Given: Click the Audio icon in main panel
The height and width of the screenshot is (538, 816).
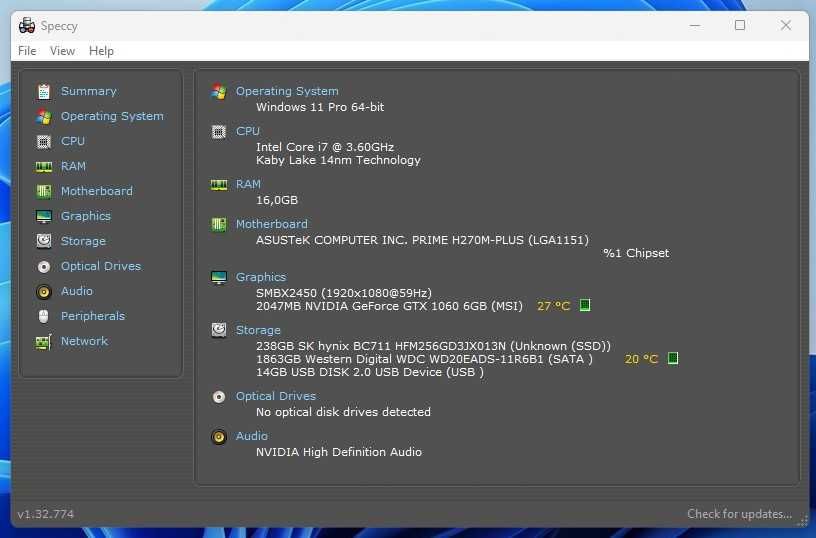Looking at the screenshot, I should tap(219, 437).
